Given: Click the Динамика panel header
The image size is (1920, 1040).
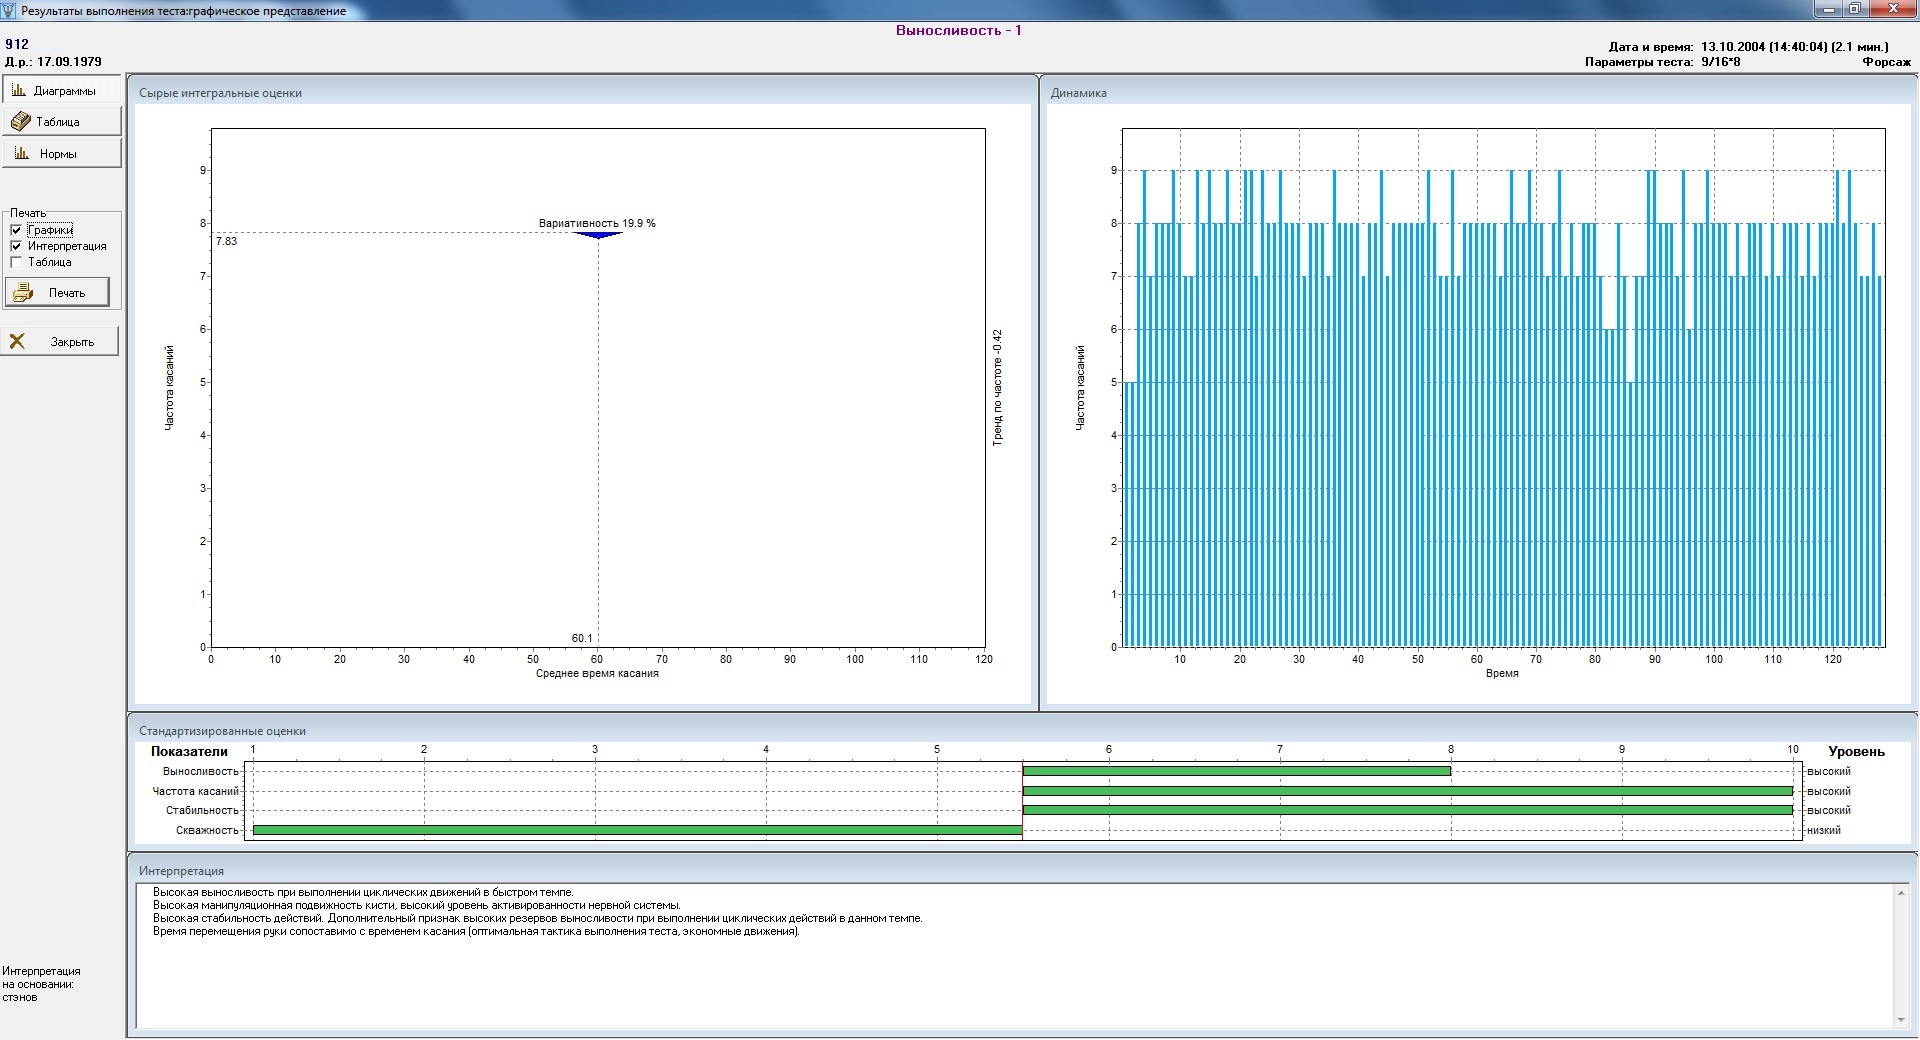Looking at the screenshot, I should coord(1078,93).
